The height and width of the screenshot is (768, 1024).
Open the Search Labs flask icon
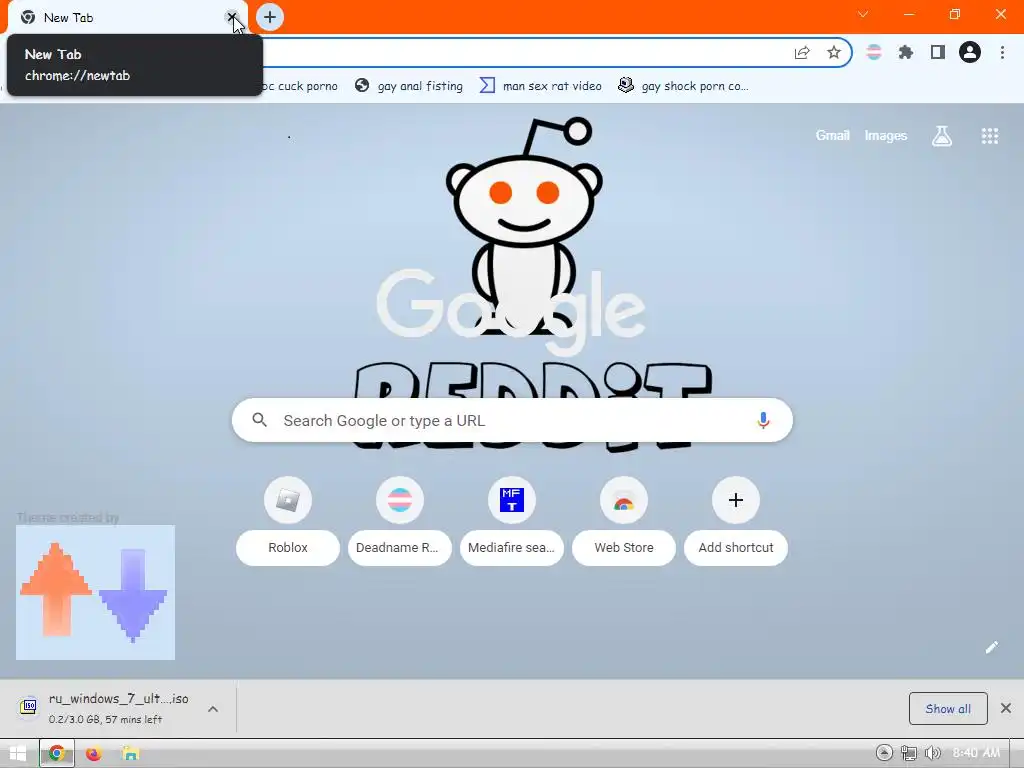(942, 136)
